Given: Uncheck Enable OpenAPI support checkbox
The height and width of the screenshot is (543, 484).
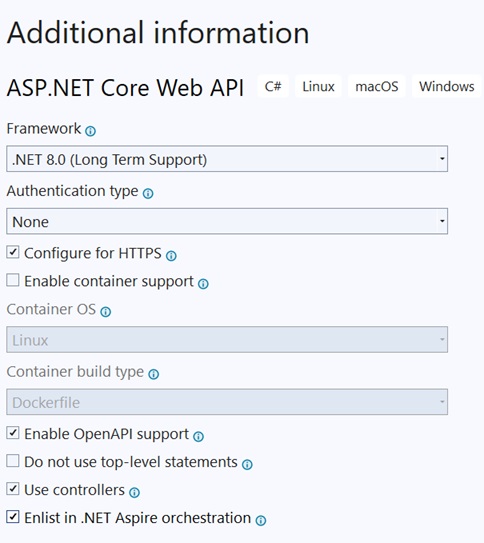Looking at the screenshot, I should (13, 433).
